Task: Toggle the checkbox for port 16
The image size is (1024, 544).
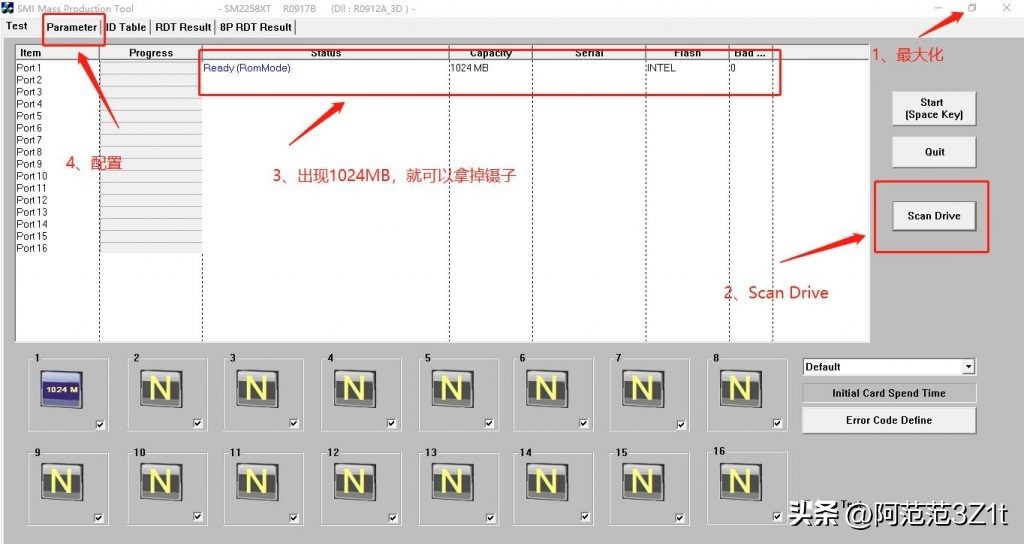Action: (777, 516)
